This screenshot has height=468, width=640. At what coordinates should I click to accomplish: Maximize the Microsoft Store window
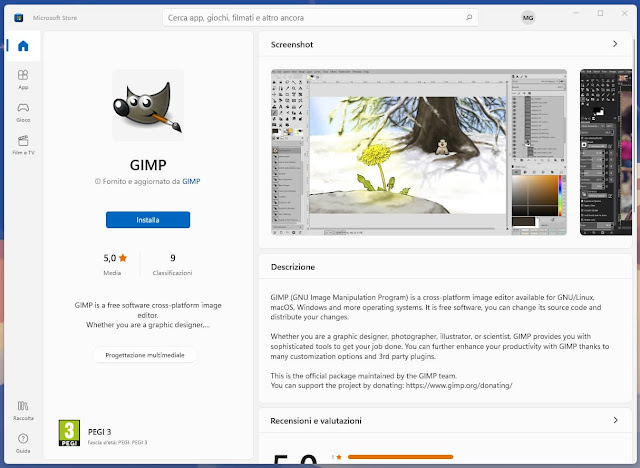(600, 13)
